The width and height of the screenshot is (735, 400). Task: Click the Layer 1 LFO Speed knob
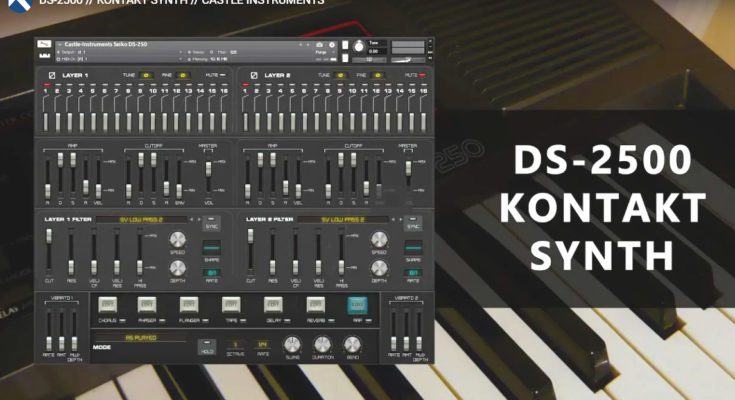point(177,240)
